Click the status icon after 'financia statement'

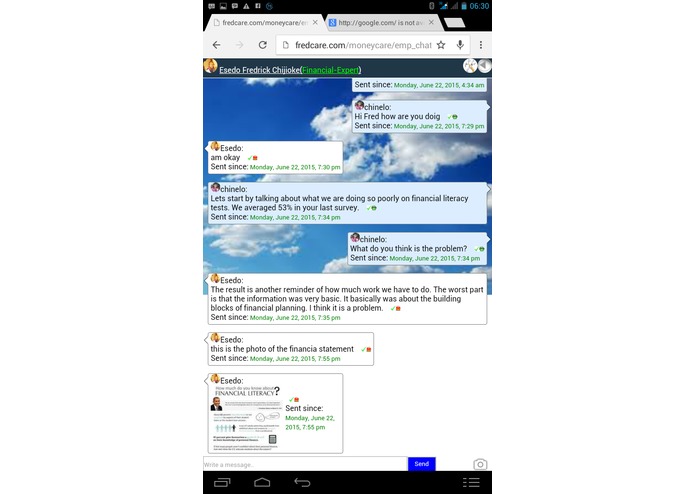(366, 350)
